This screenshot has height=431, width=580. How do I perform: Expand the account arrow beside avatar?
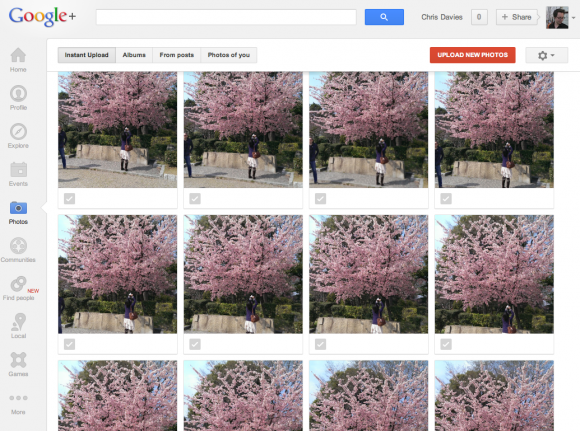(573, 17)
